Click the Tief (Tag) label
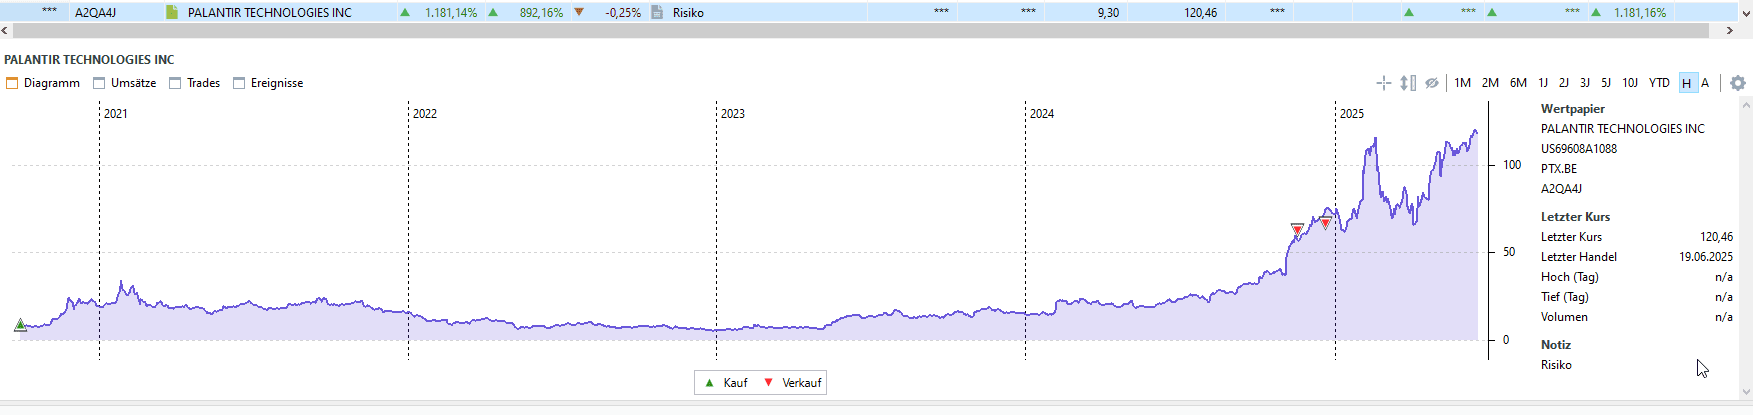1753x415 pixels. tap(1565, 297)
